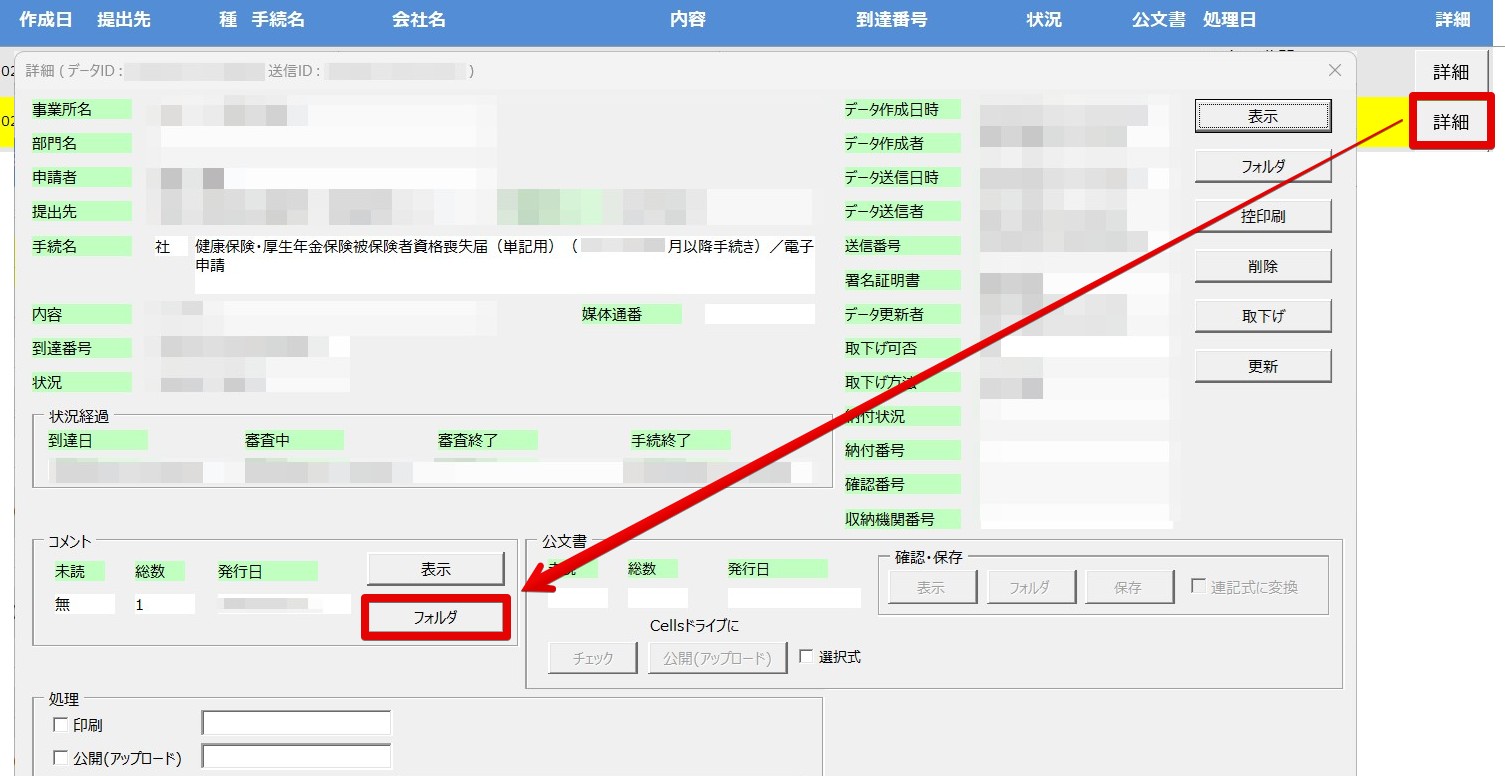
Task: Click 保存 in the 確認・保存 group
Action: [1128, 587]
